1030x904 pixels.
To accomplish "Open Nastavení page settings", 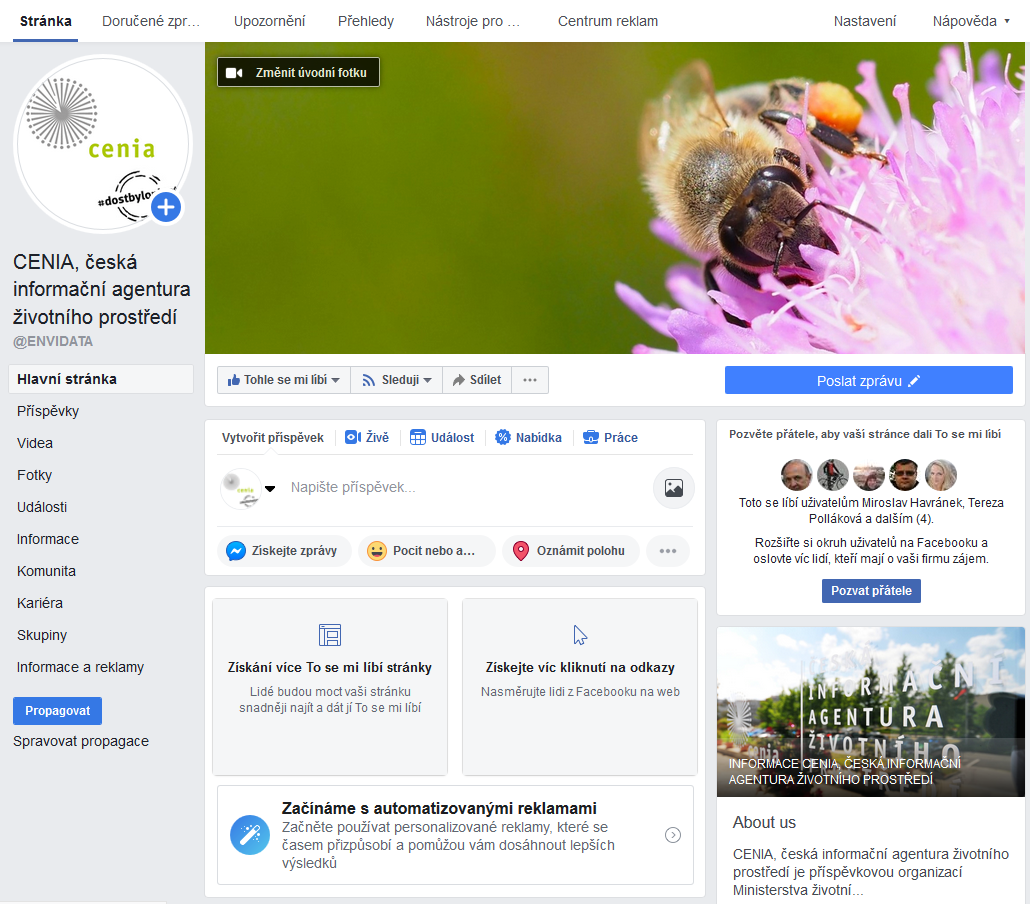I will click(864, 22).
